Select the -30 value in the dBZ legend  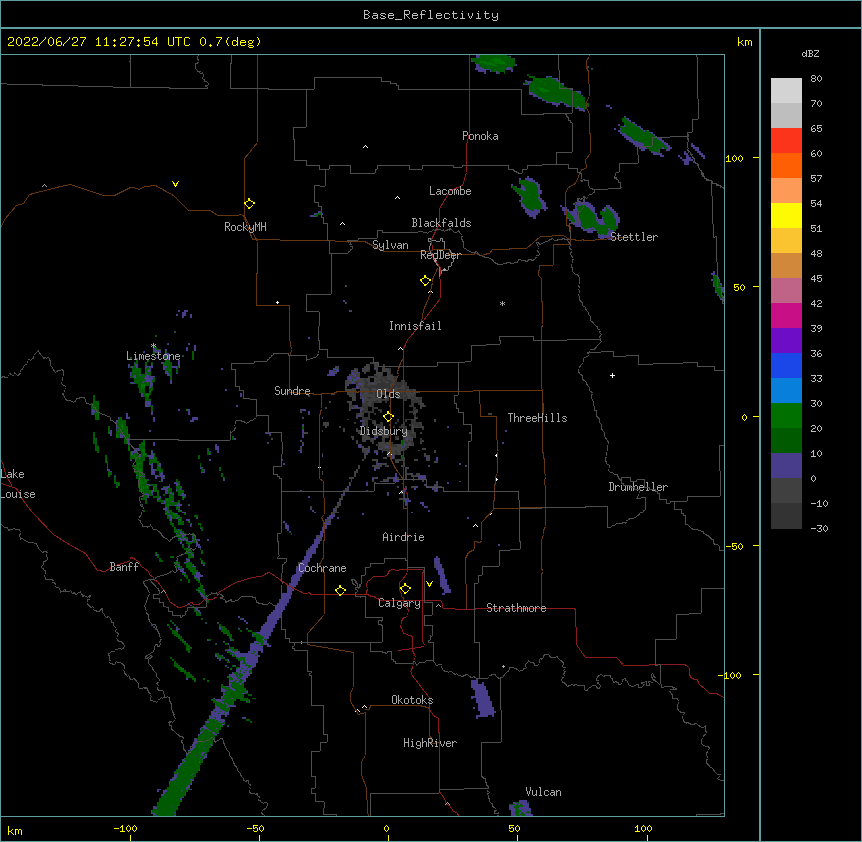(x=819, y=528)
